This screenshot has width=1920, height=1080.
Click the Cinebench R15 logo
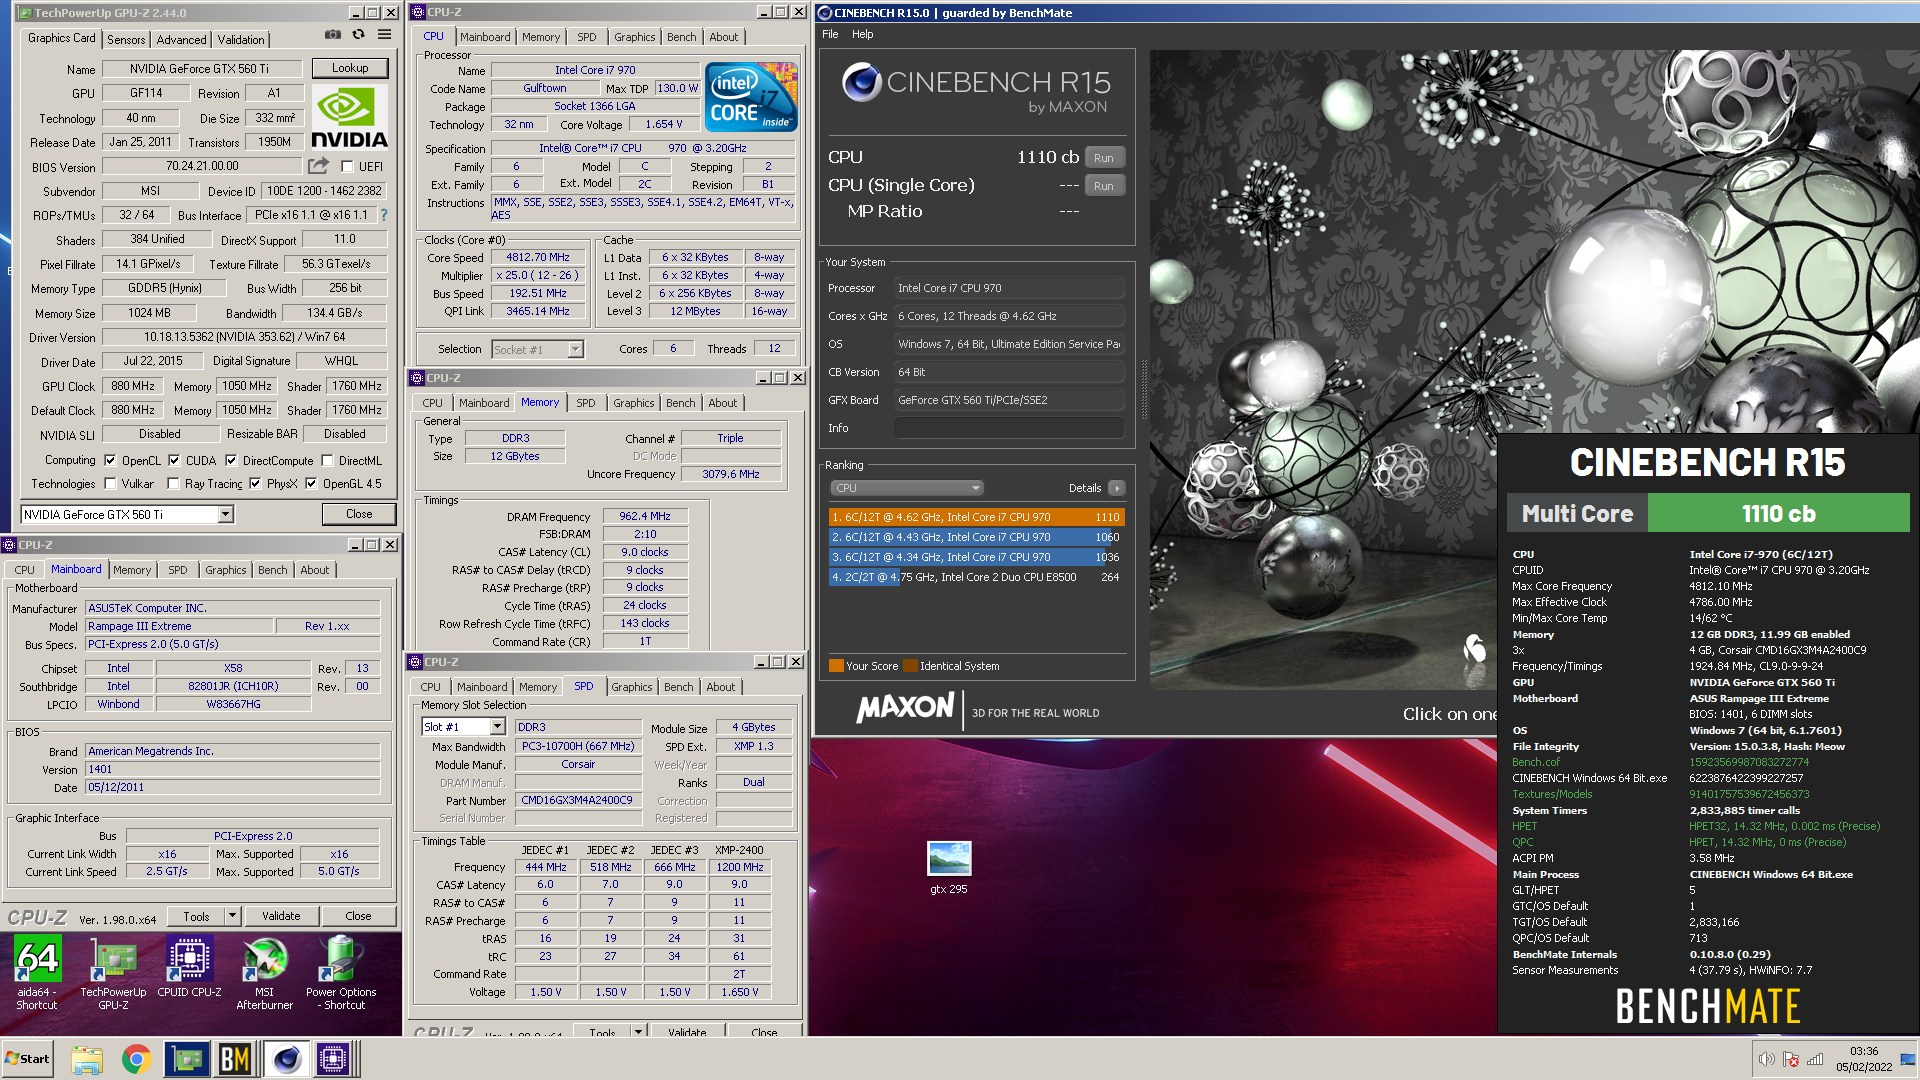coord(976,89)
